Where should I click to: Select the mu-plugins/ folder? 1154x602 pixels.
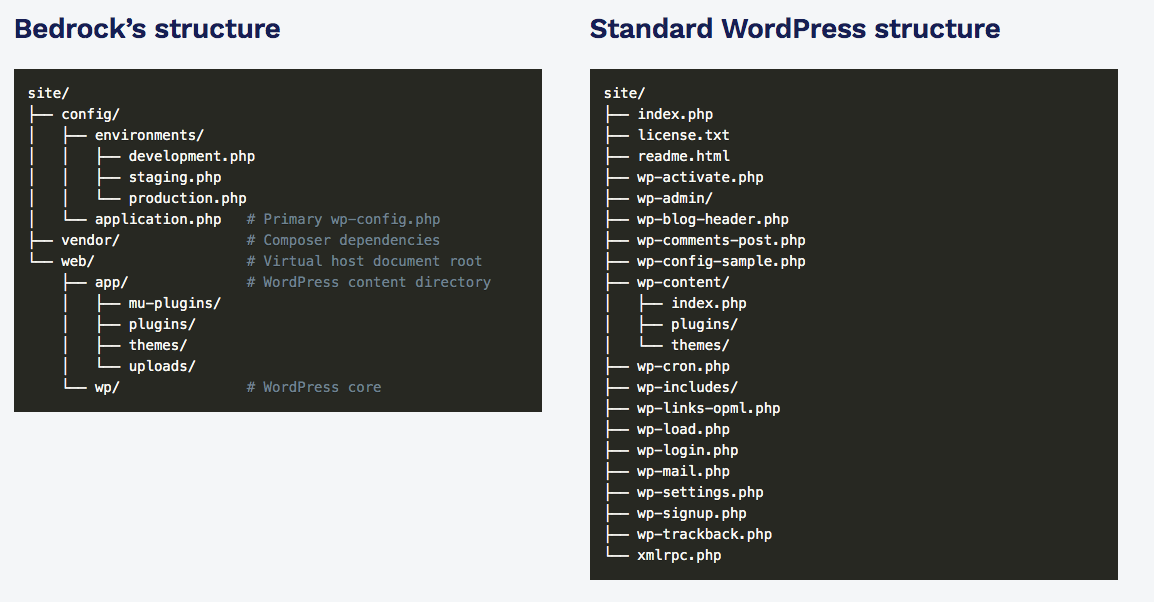click(x=175, y=303)
